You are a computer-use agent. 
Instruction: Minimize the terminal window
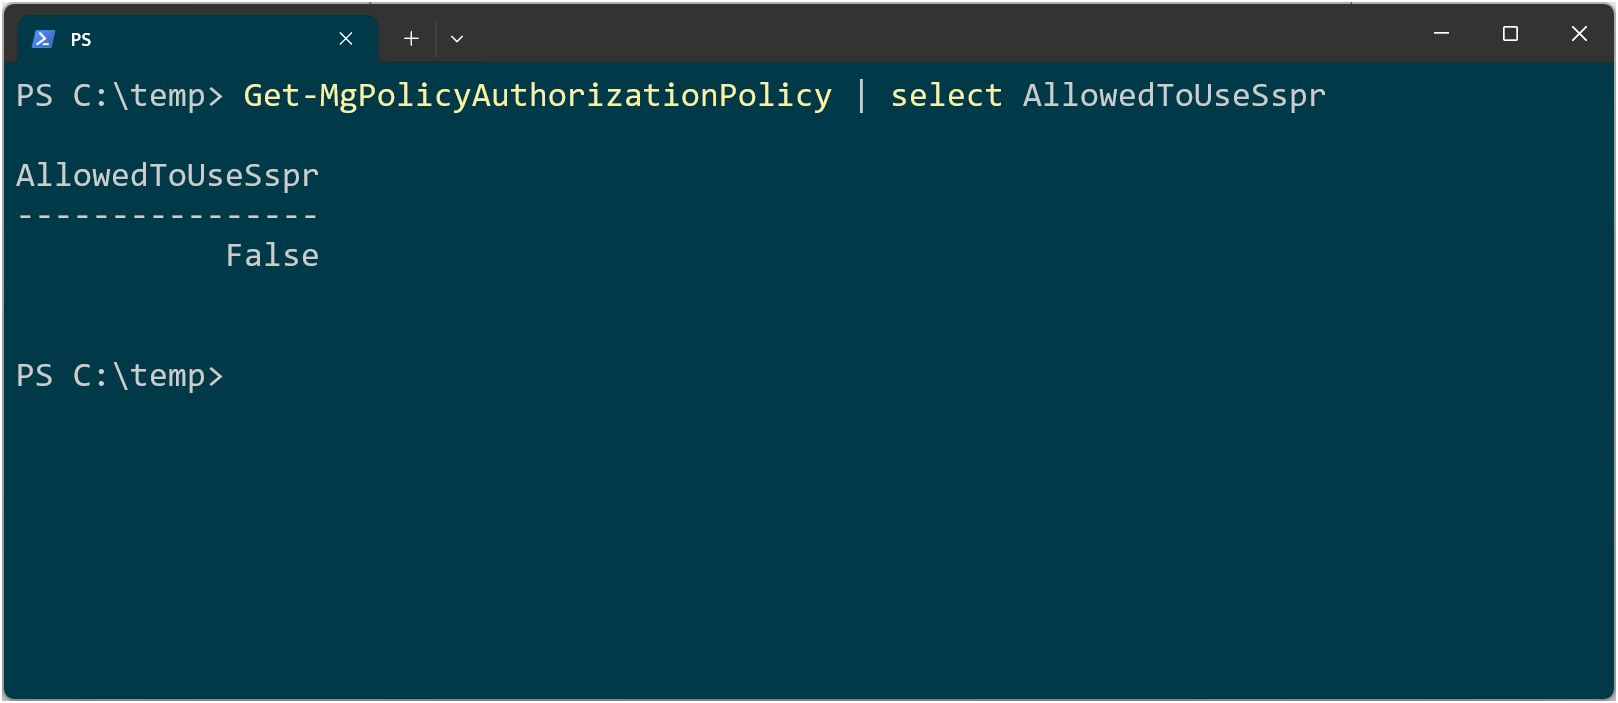pyautogui.click(x=1441, y=34)
